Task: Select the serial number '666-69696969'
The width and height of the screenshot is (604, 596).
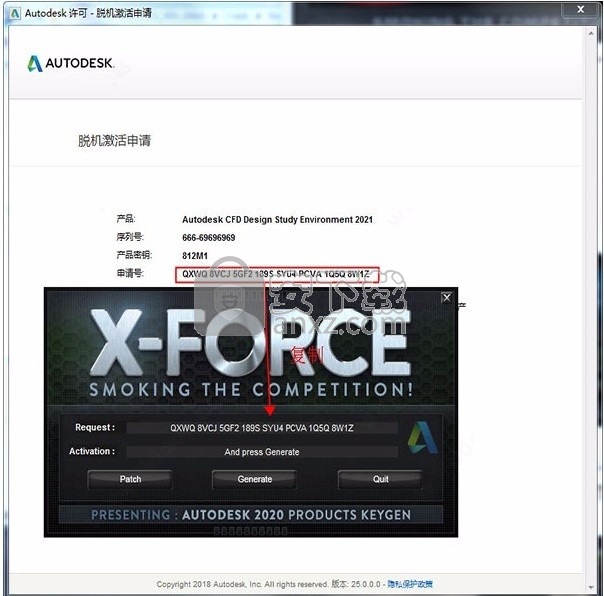Action: coord(208,238)
